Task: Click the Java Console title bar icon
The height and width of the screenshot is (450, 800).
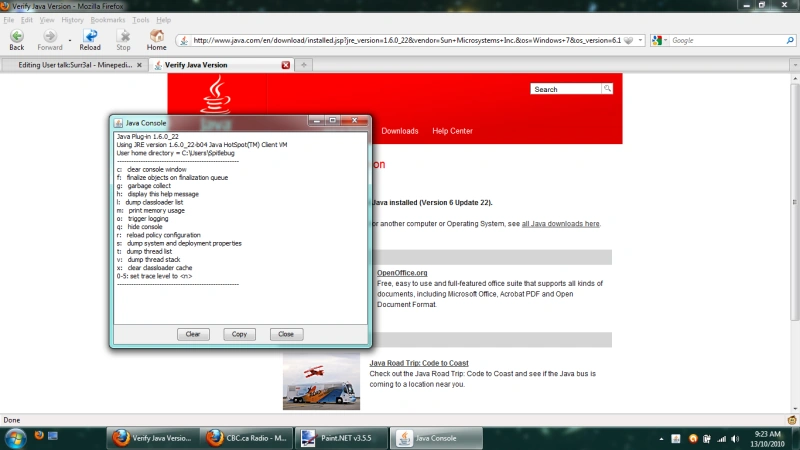Action: coord(118,123)
